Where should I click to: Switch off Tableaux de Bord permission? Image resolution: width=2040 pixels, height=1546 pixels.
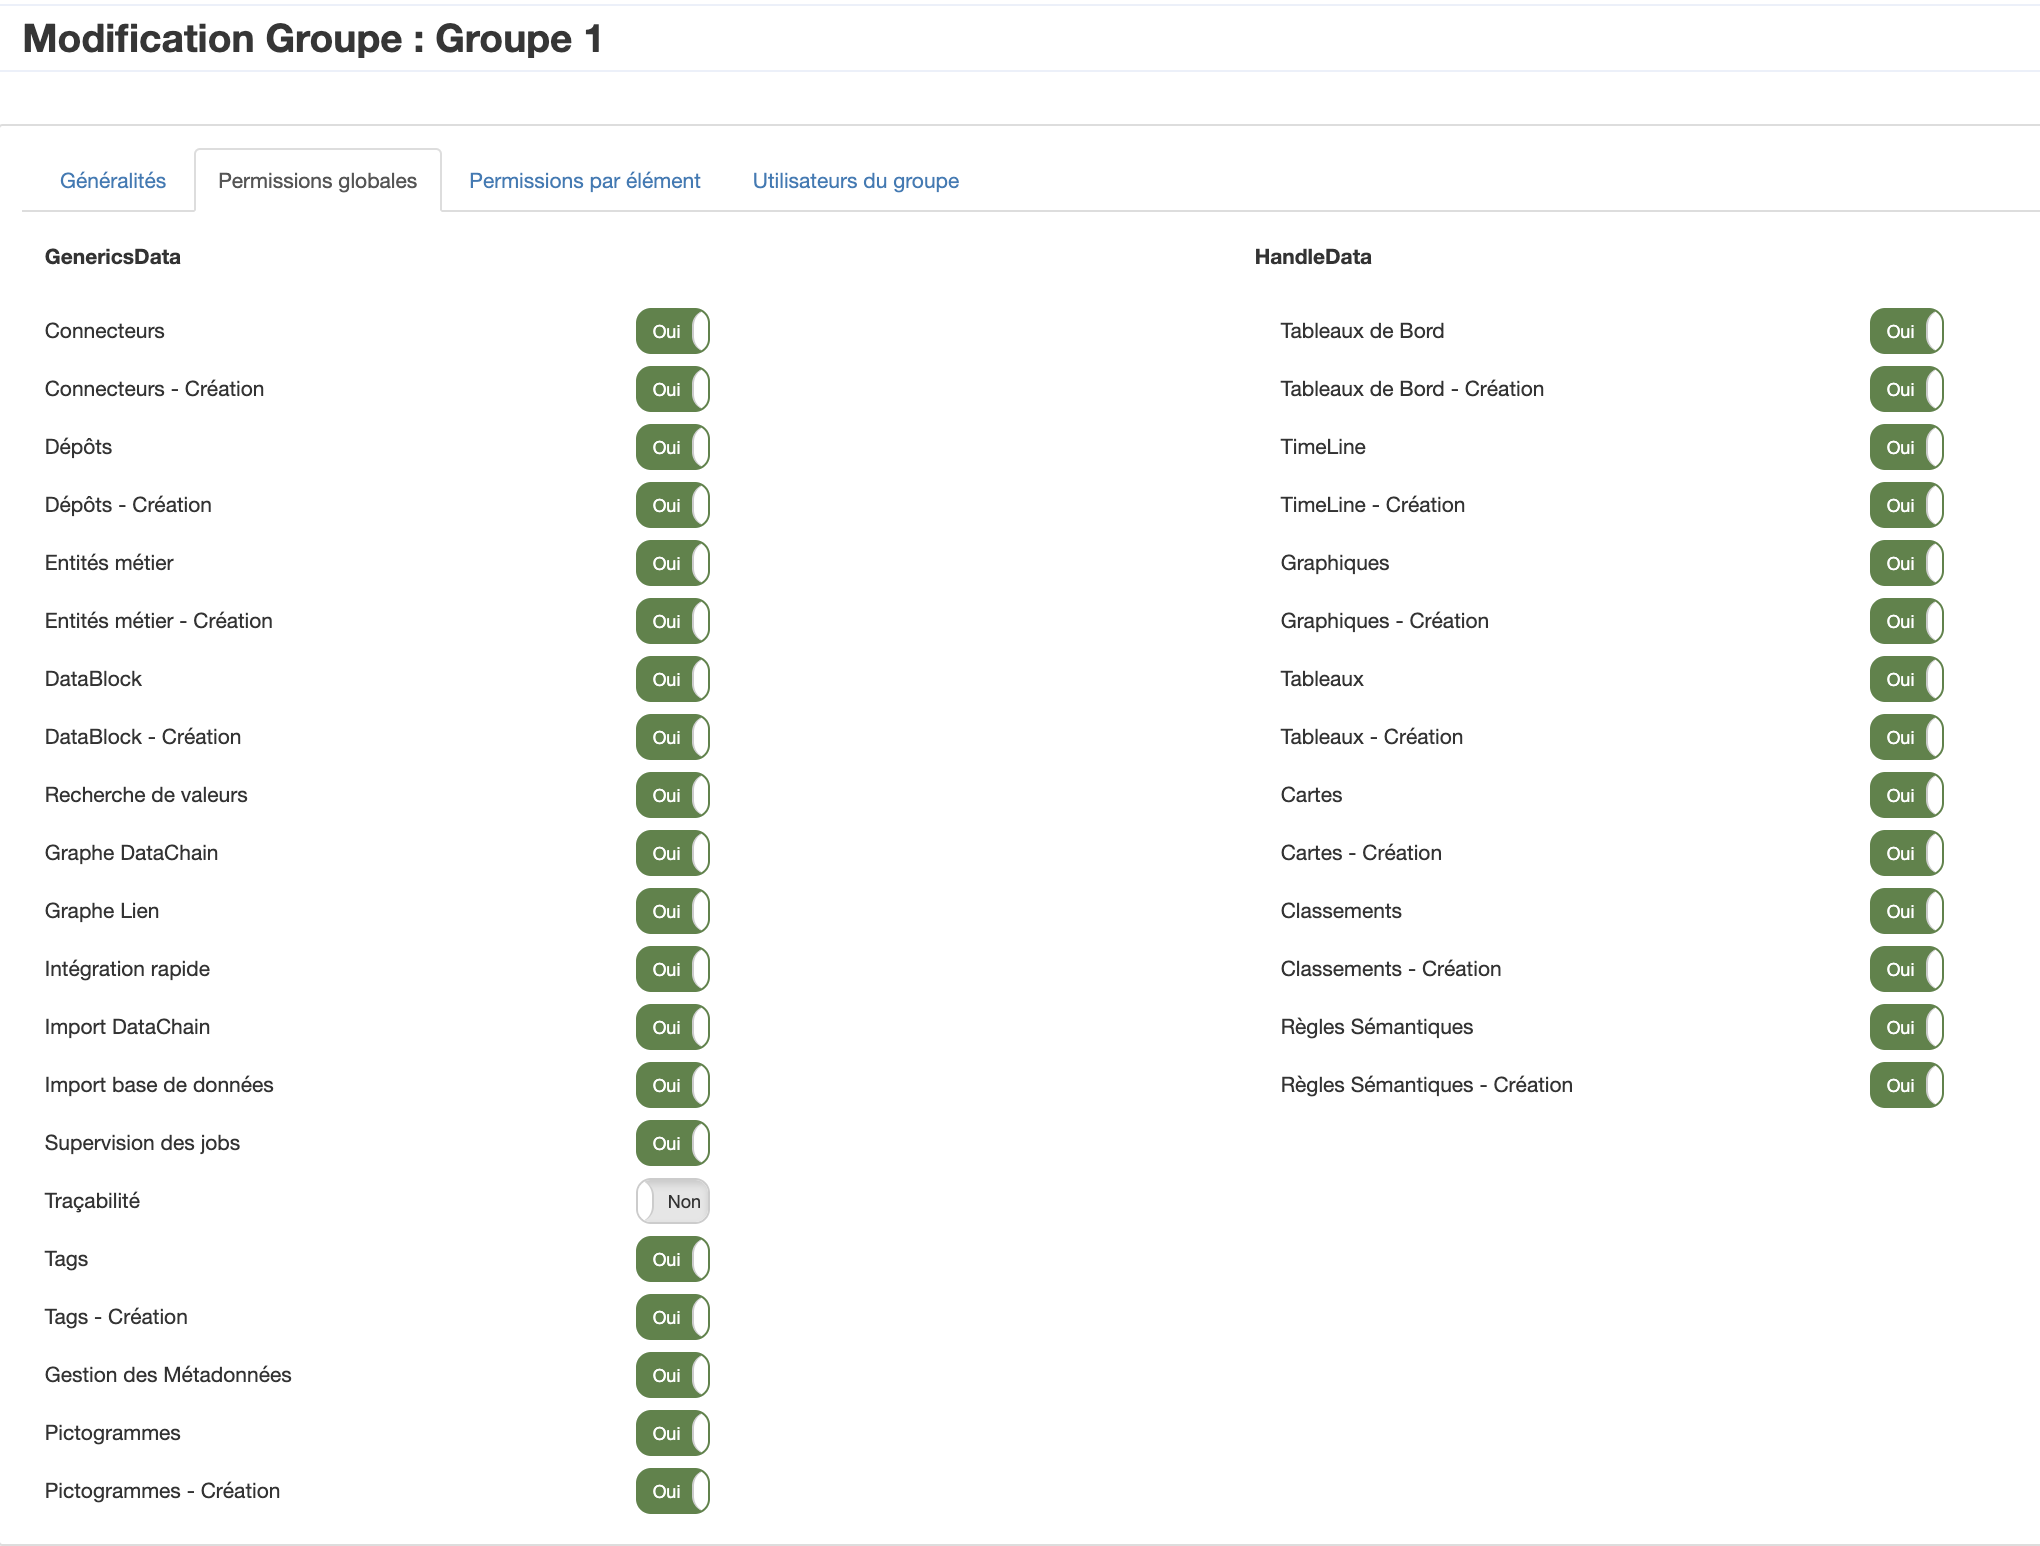pyautogui.click(x=1906, y=331)
